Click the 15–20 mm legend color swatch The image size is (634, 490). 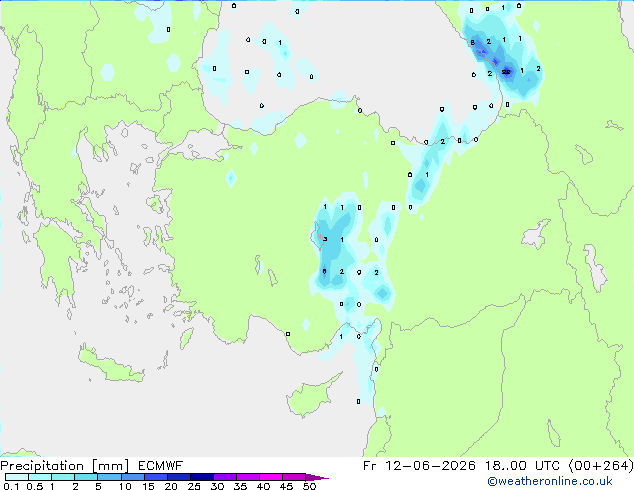(x=155, y=477)
